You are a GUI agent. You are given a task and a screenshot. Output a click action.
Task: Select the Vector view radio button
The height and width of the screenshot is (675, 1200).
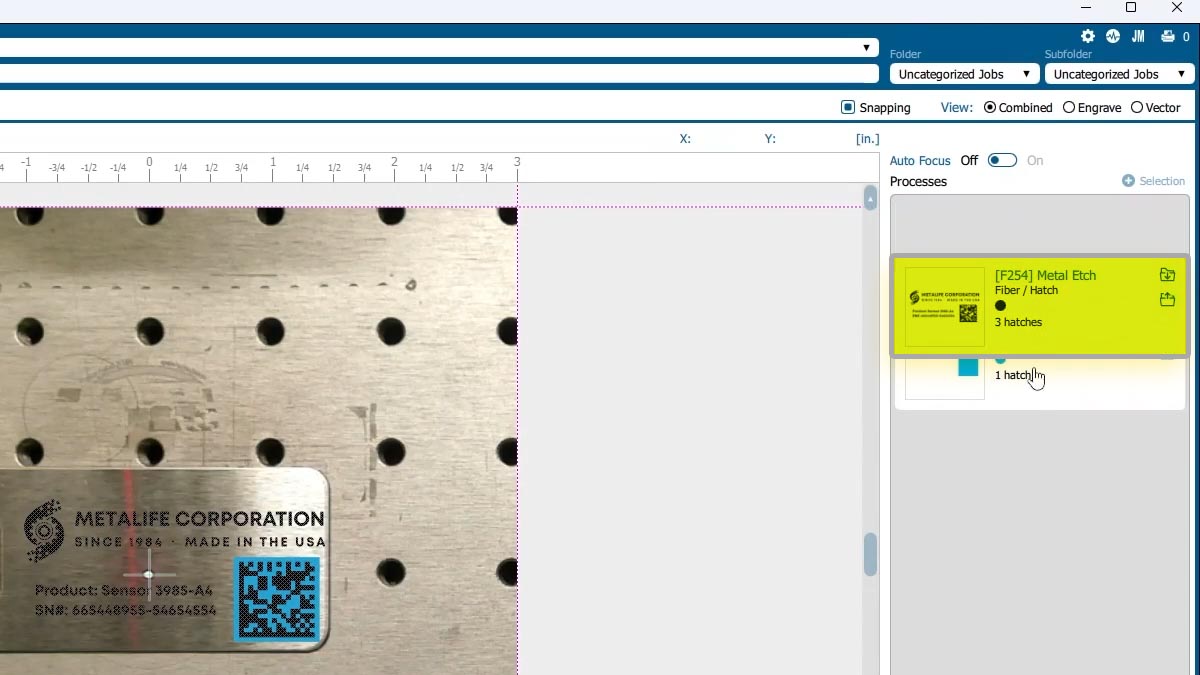tap(1137, 107)
